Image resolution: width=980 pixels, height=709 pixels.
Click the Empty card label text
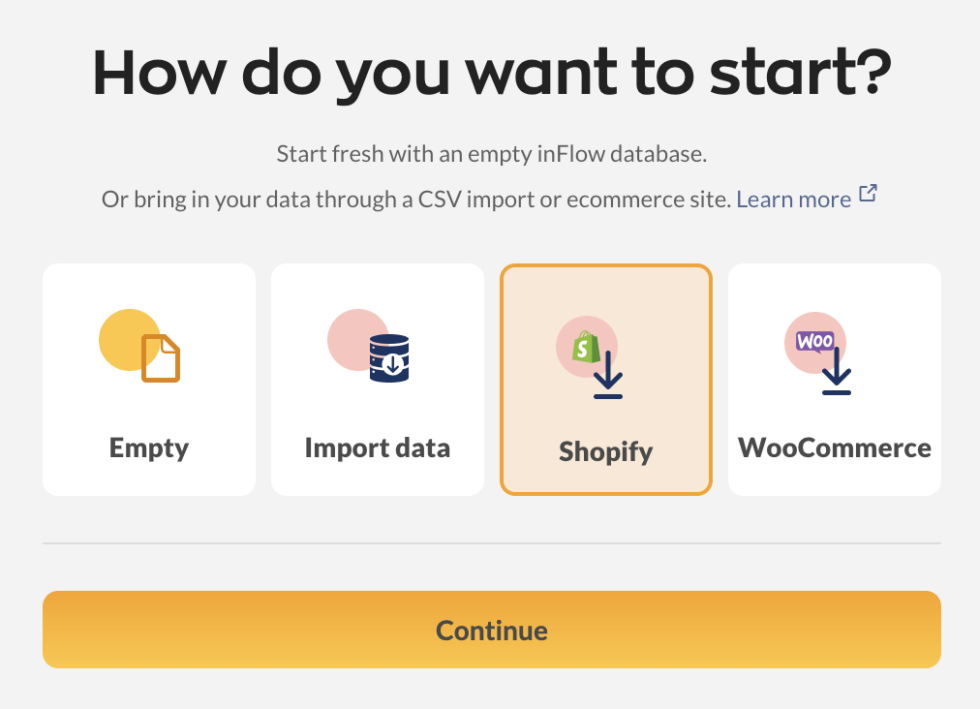[x=148, y=448]
